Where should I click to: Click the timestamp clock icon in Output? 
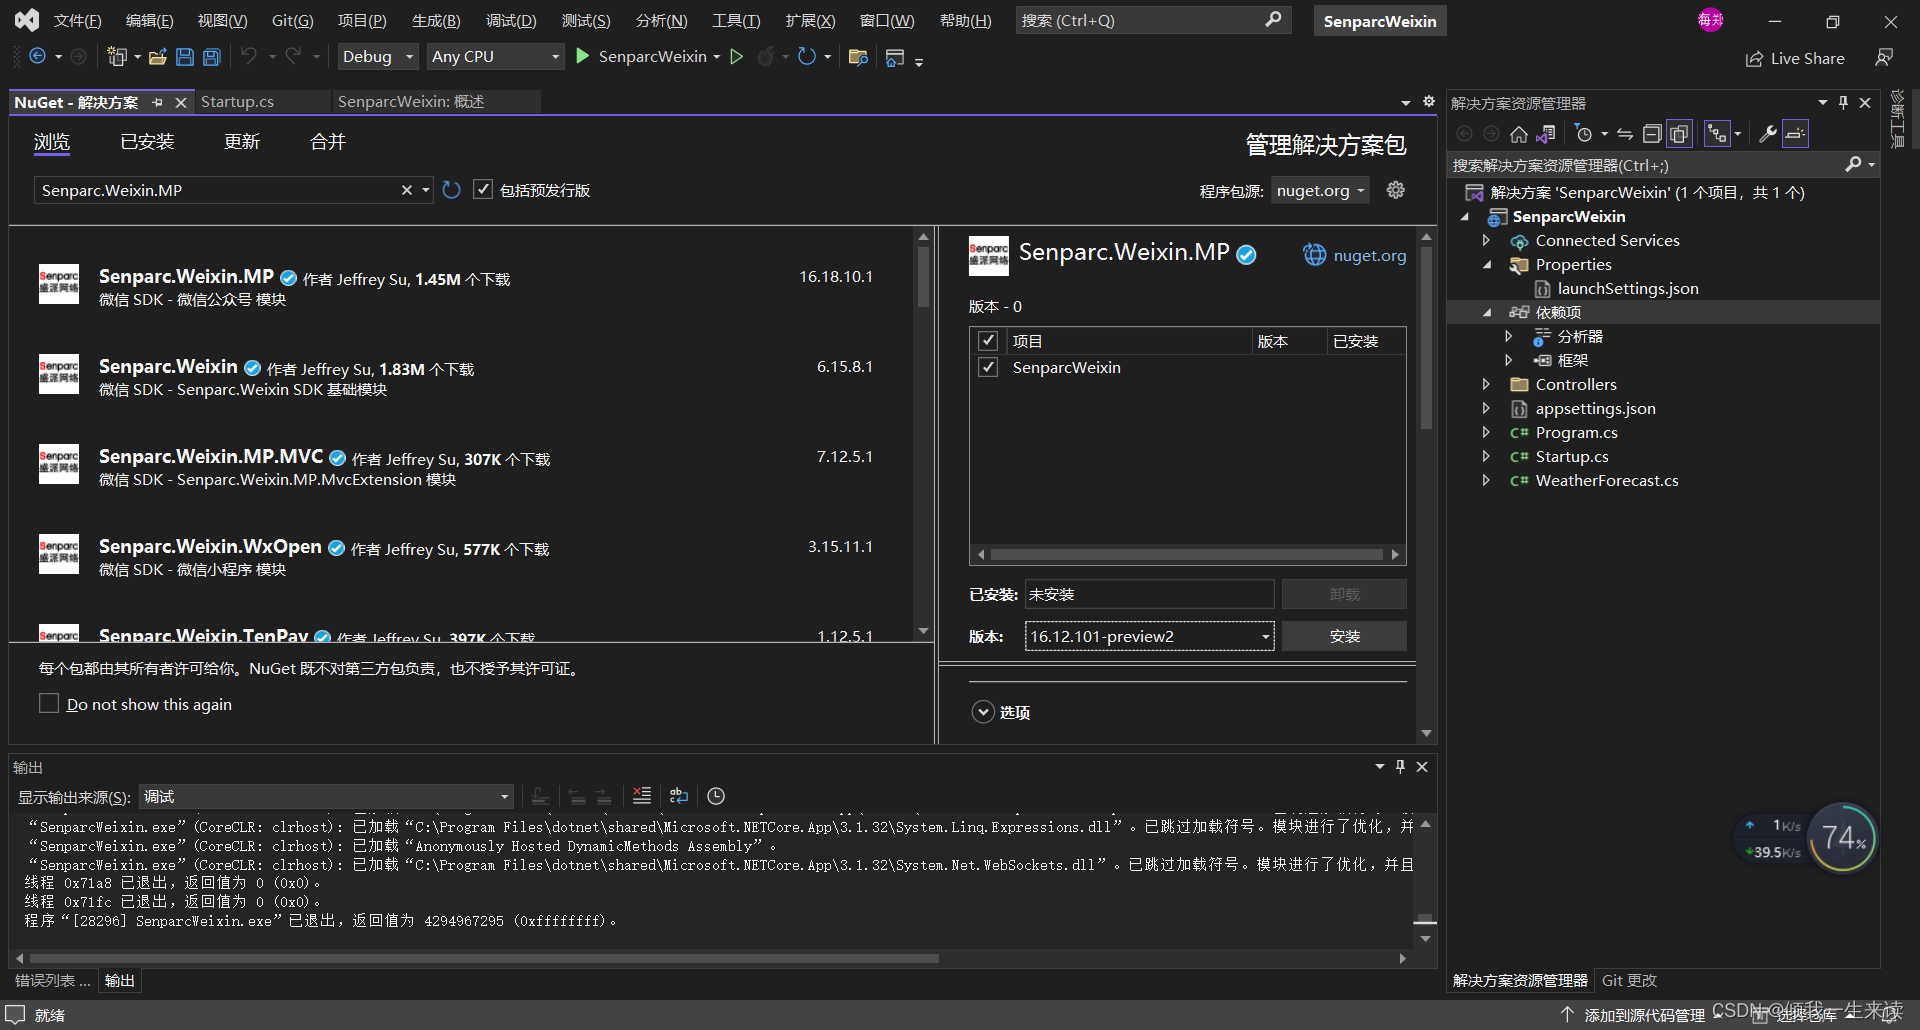(x=716, y=796)
